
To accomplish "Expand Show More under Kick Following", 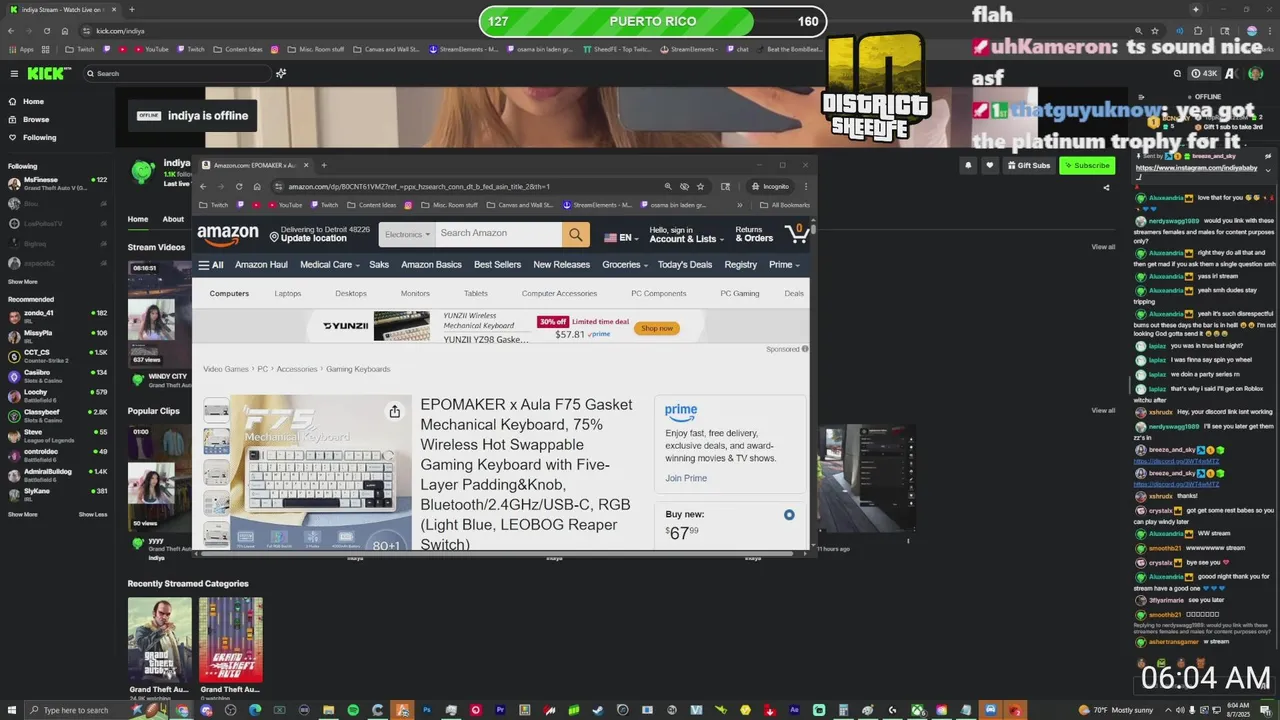I will (23, 282).
